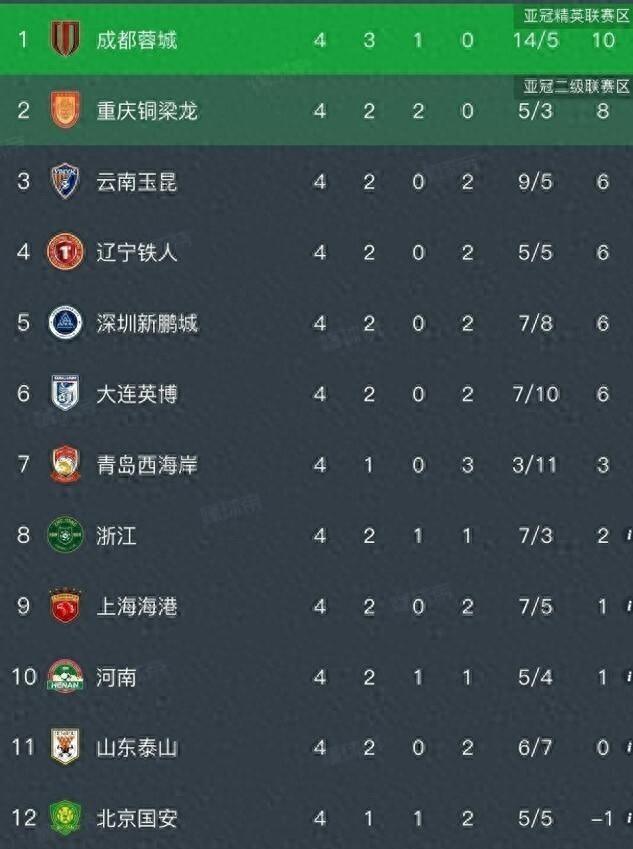Click the 山东泰山 club crest

coord(66,747)
